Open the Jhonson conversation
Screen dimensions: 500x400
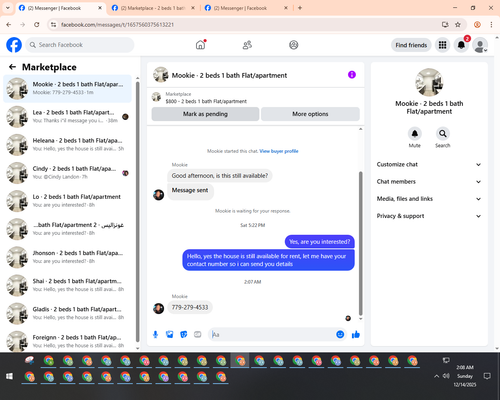pos(67,257)
